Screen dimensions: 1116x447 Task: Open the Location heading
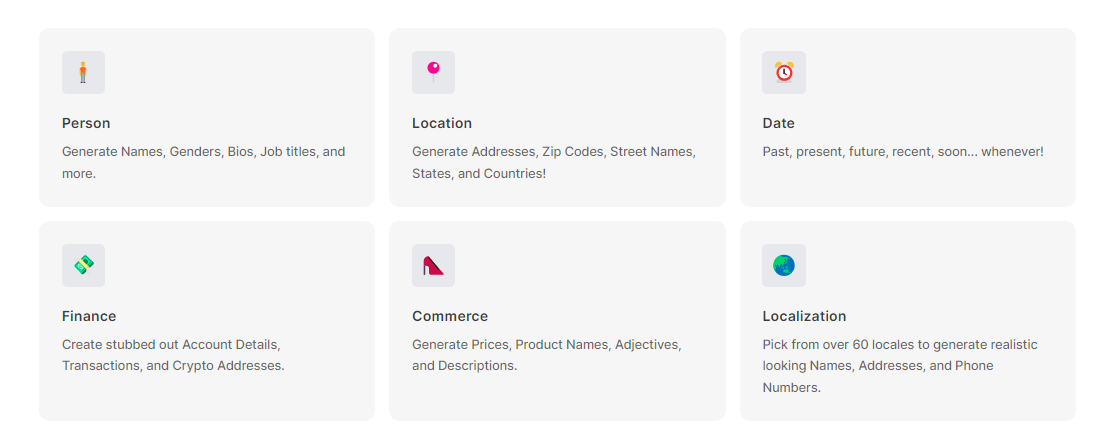[x=442, y=123]
